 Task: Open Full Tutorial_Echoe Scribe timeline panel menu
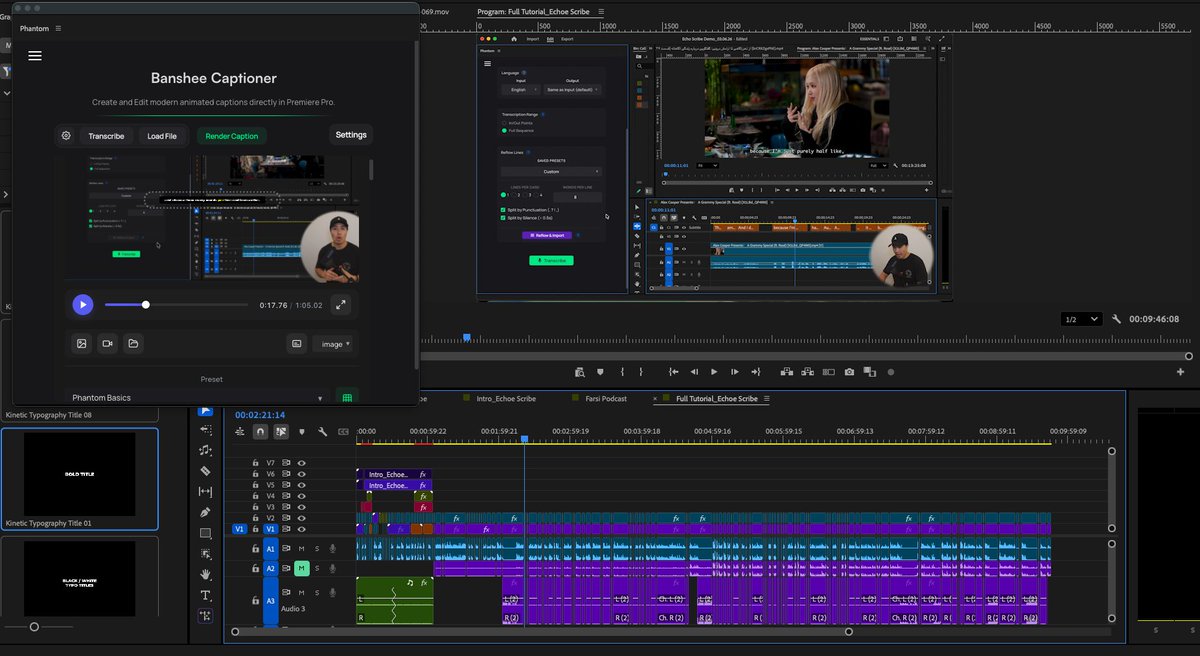click(767, 399)
